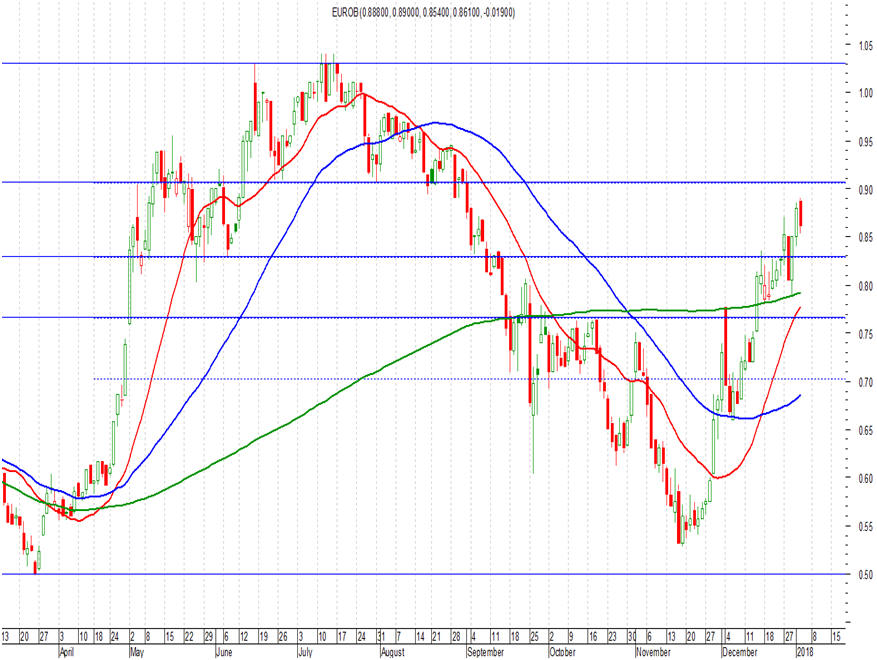Select the September month label
Screen dimensions: 877x660
click(485, 652)
